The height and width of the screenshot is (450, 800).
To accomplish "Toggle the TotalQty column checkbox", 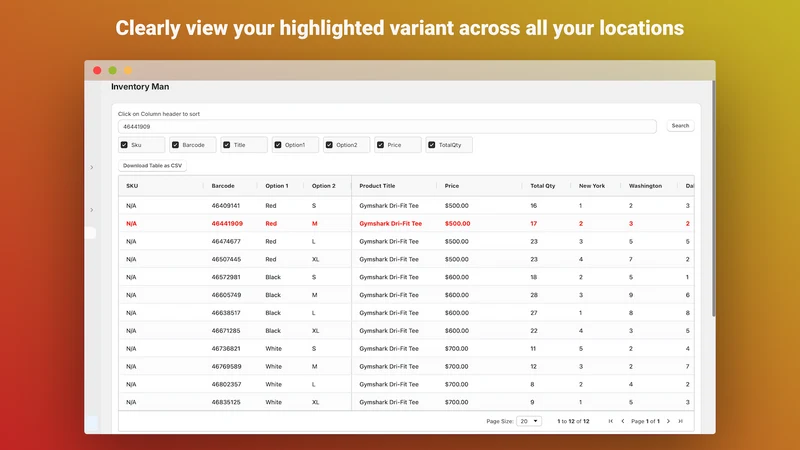I will [x=432, y=145].
